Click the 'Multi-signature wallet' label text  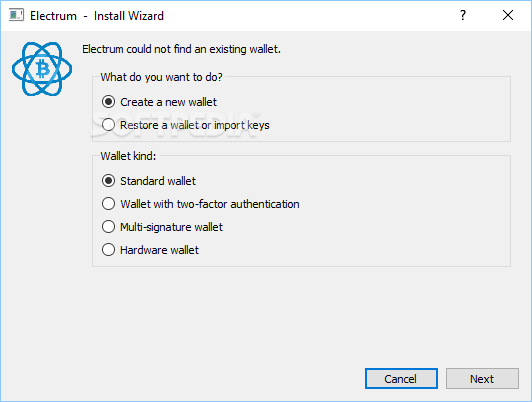click(171, 227)
